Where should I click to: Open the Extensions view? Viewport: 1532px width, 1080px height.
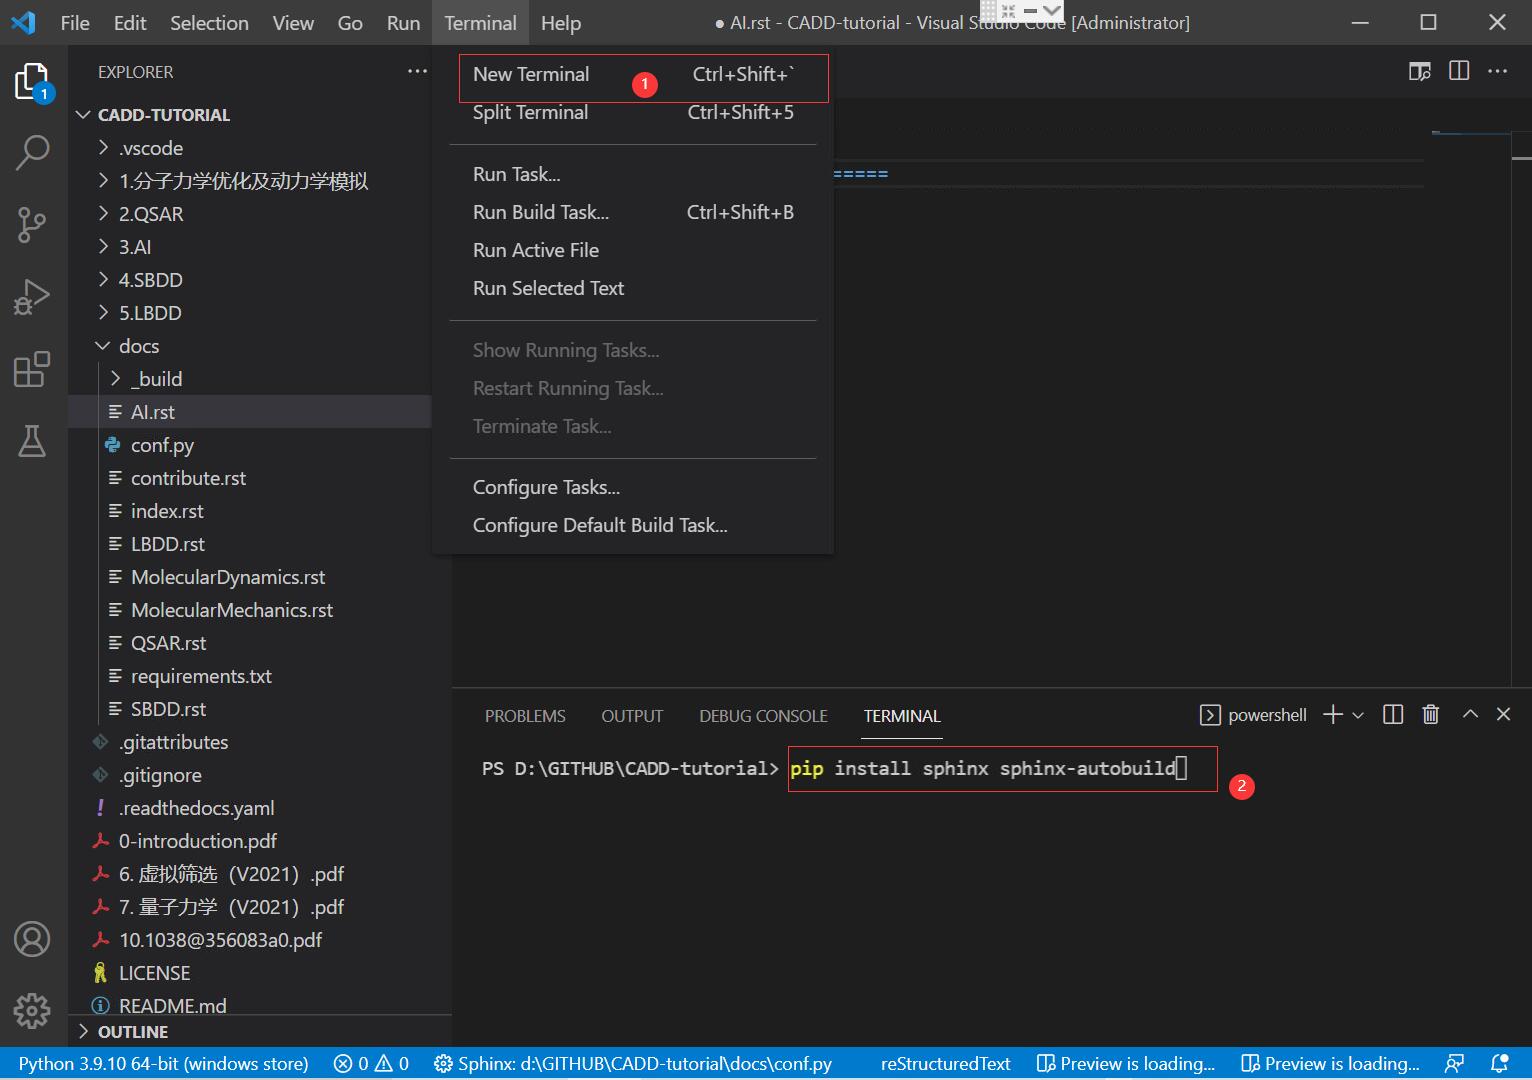pos(32,369)
